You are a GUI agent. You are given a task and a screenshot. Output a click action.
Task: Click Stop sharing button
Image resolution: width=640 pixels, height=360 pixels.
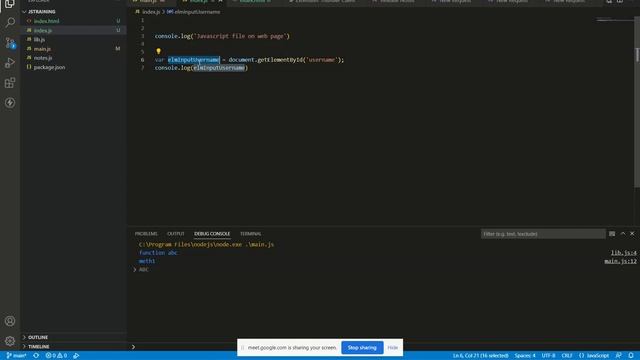click(362, 348)
